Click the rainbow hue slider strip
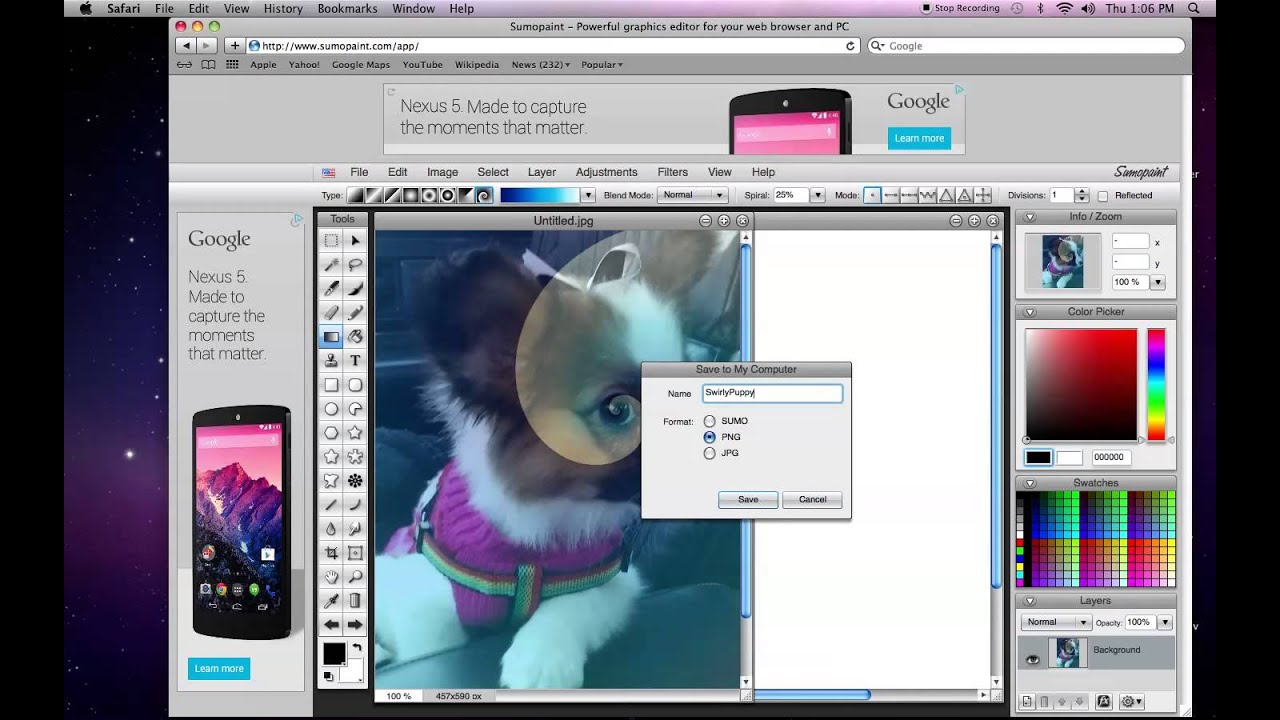Image resolution: width=1280 pixels, height=720 pixels. click(1156, 385)
